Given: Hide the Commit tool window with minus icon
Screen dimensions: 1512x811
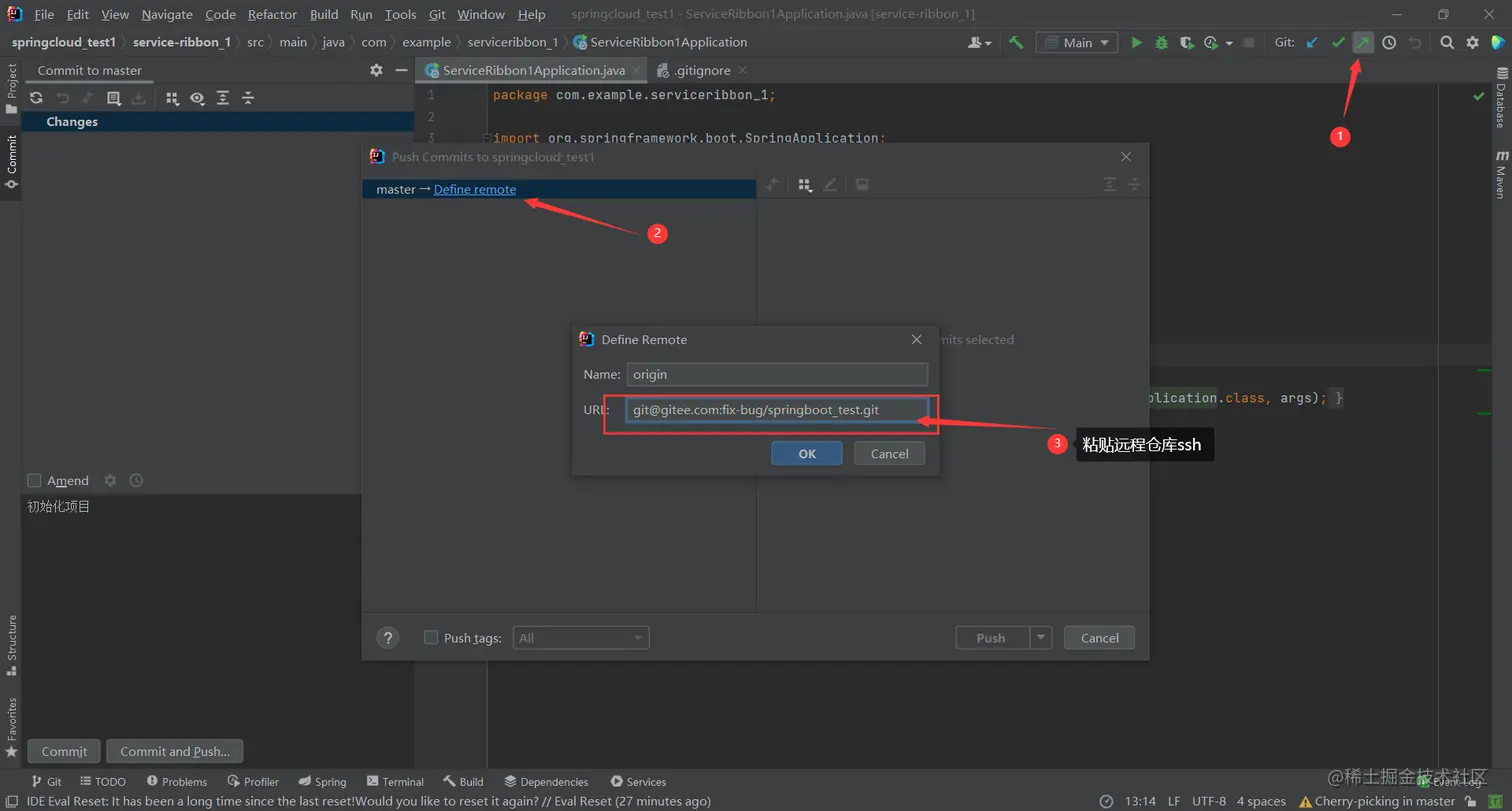Looking at the screenshot, I should pos(401,70).
